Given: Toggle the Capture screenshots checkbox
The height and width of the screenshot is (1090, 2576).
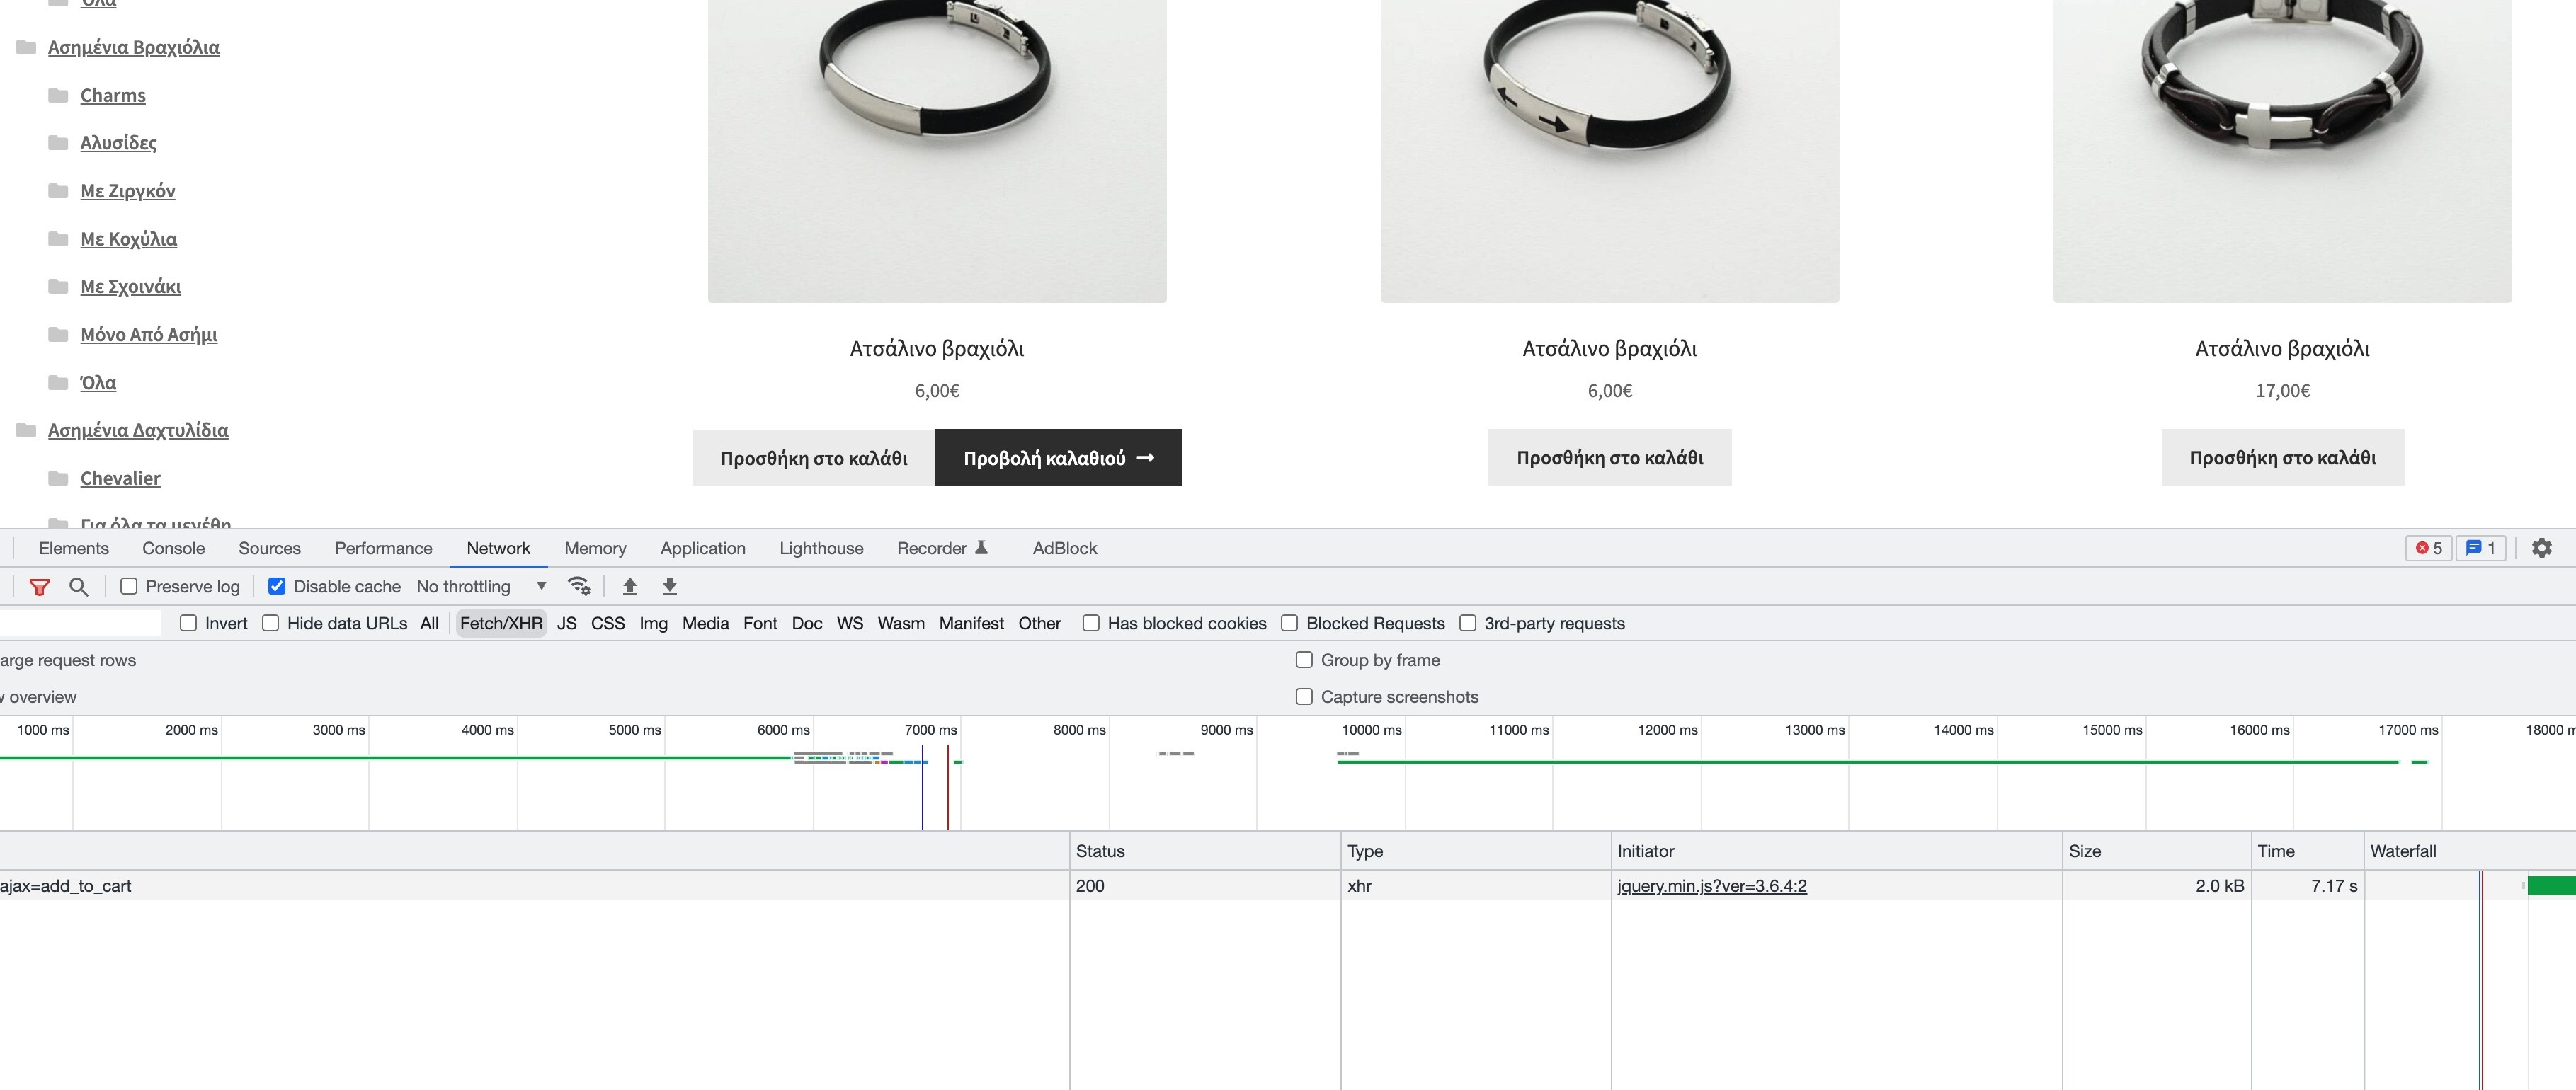Looking at the screenshot, I should click(x=1304, y=697).
